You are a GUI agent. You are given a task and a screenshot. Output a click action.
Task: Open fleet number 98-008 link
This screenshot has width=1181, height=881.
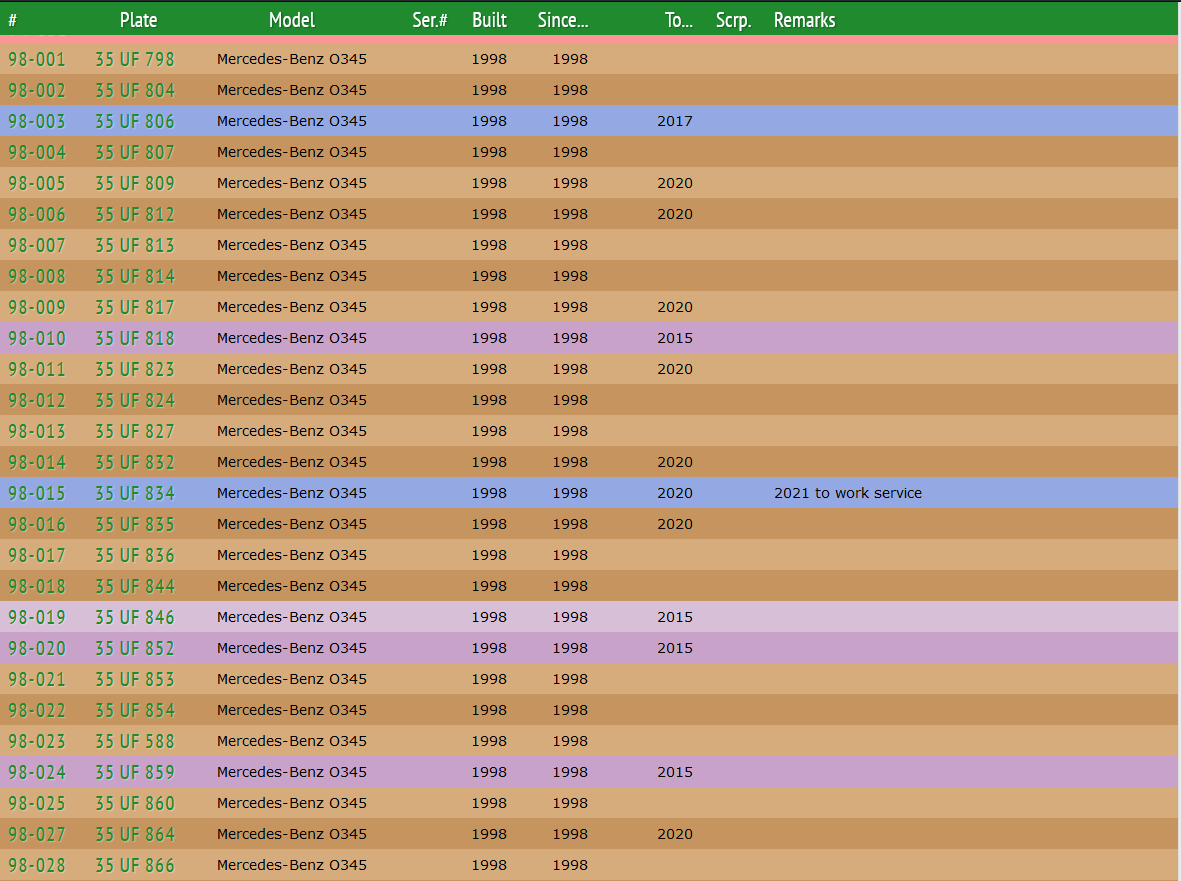(37, 276)
